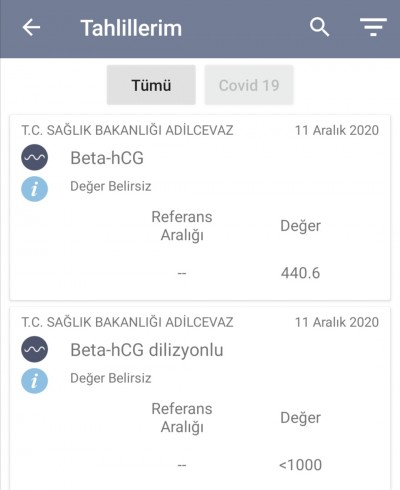Tap second card's 11 Aralık 2020 date
The height and width of the screenshot is (490, 400).
[337, 322]
